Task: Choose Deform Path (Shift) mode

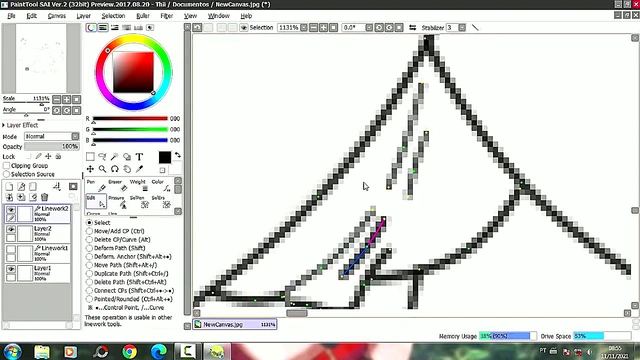Action: click(89, 248)
